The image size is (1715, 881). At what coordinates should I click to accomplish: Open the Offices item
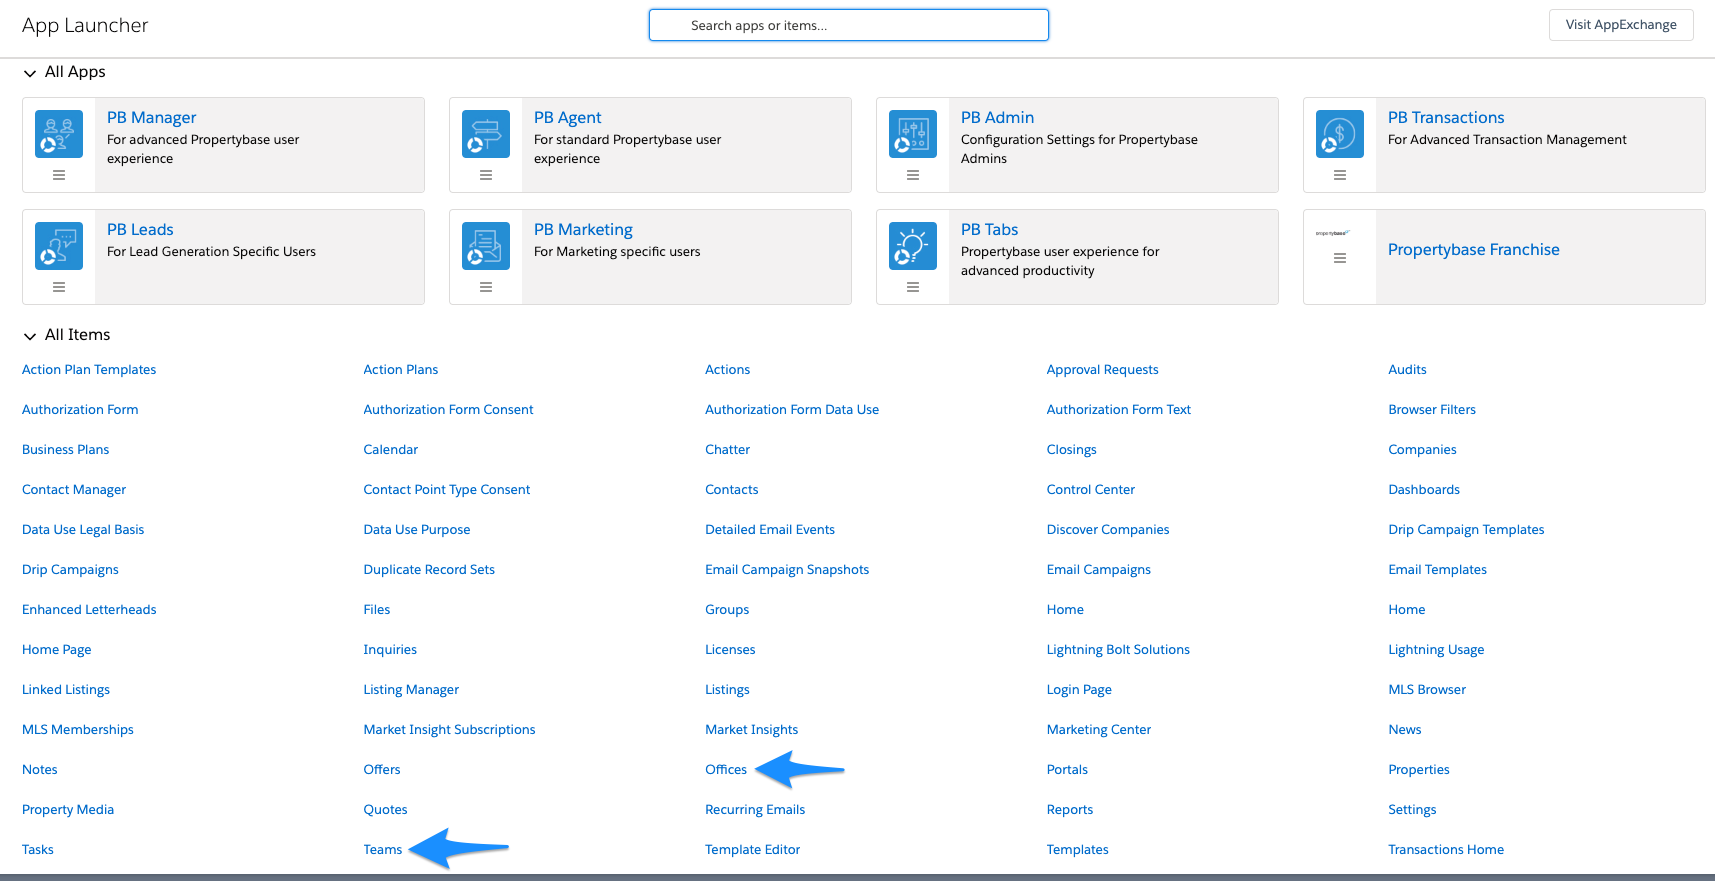pyautogui.click(x=726, y=769)
